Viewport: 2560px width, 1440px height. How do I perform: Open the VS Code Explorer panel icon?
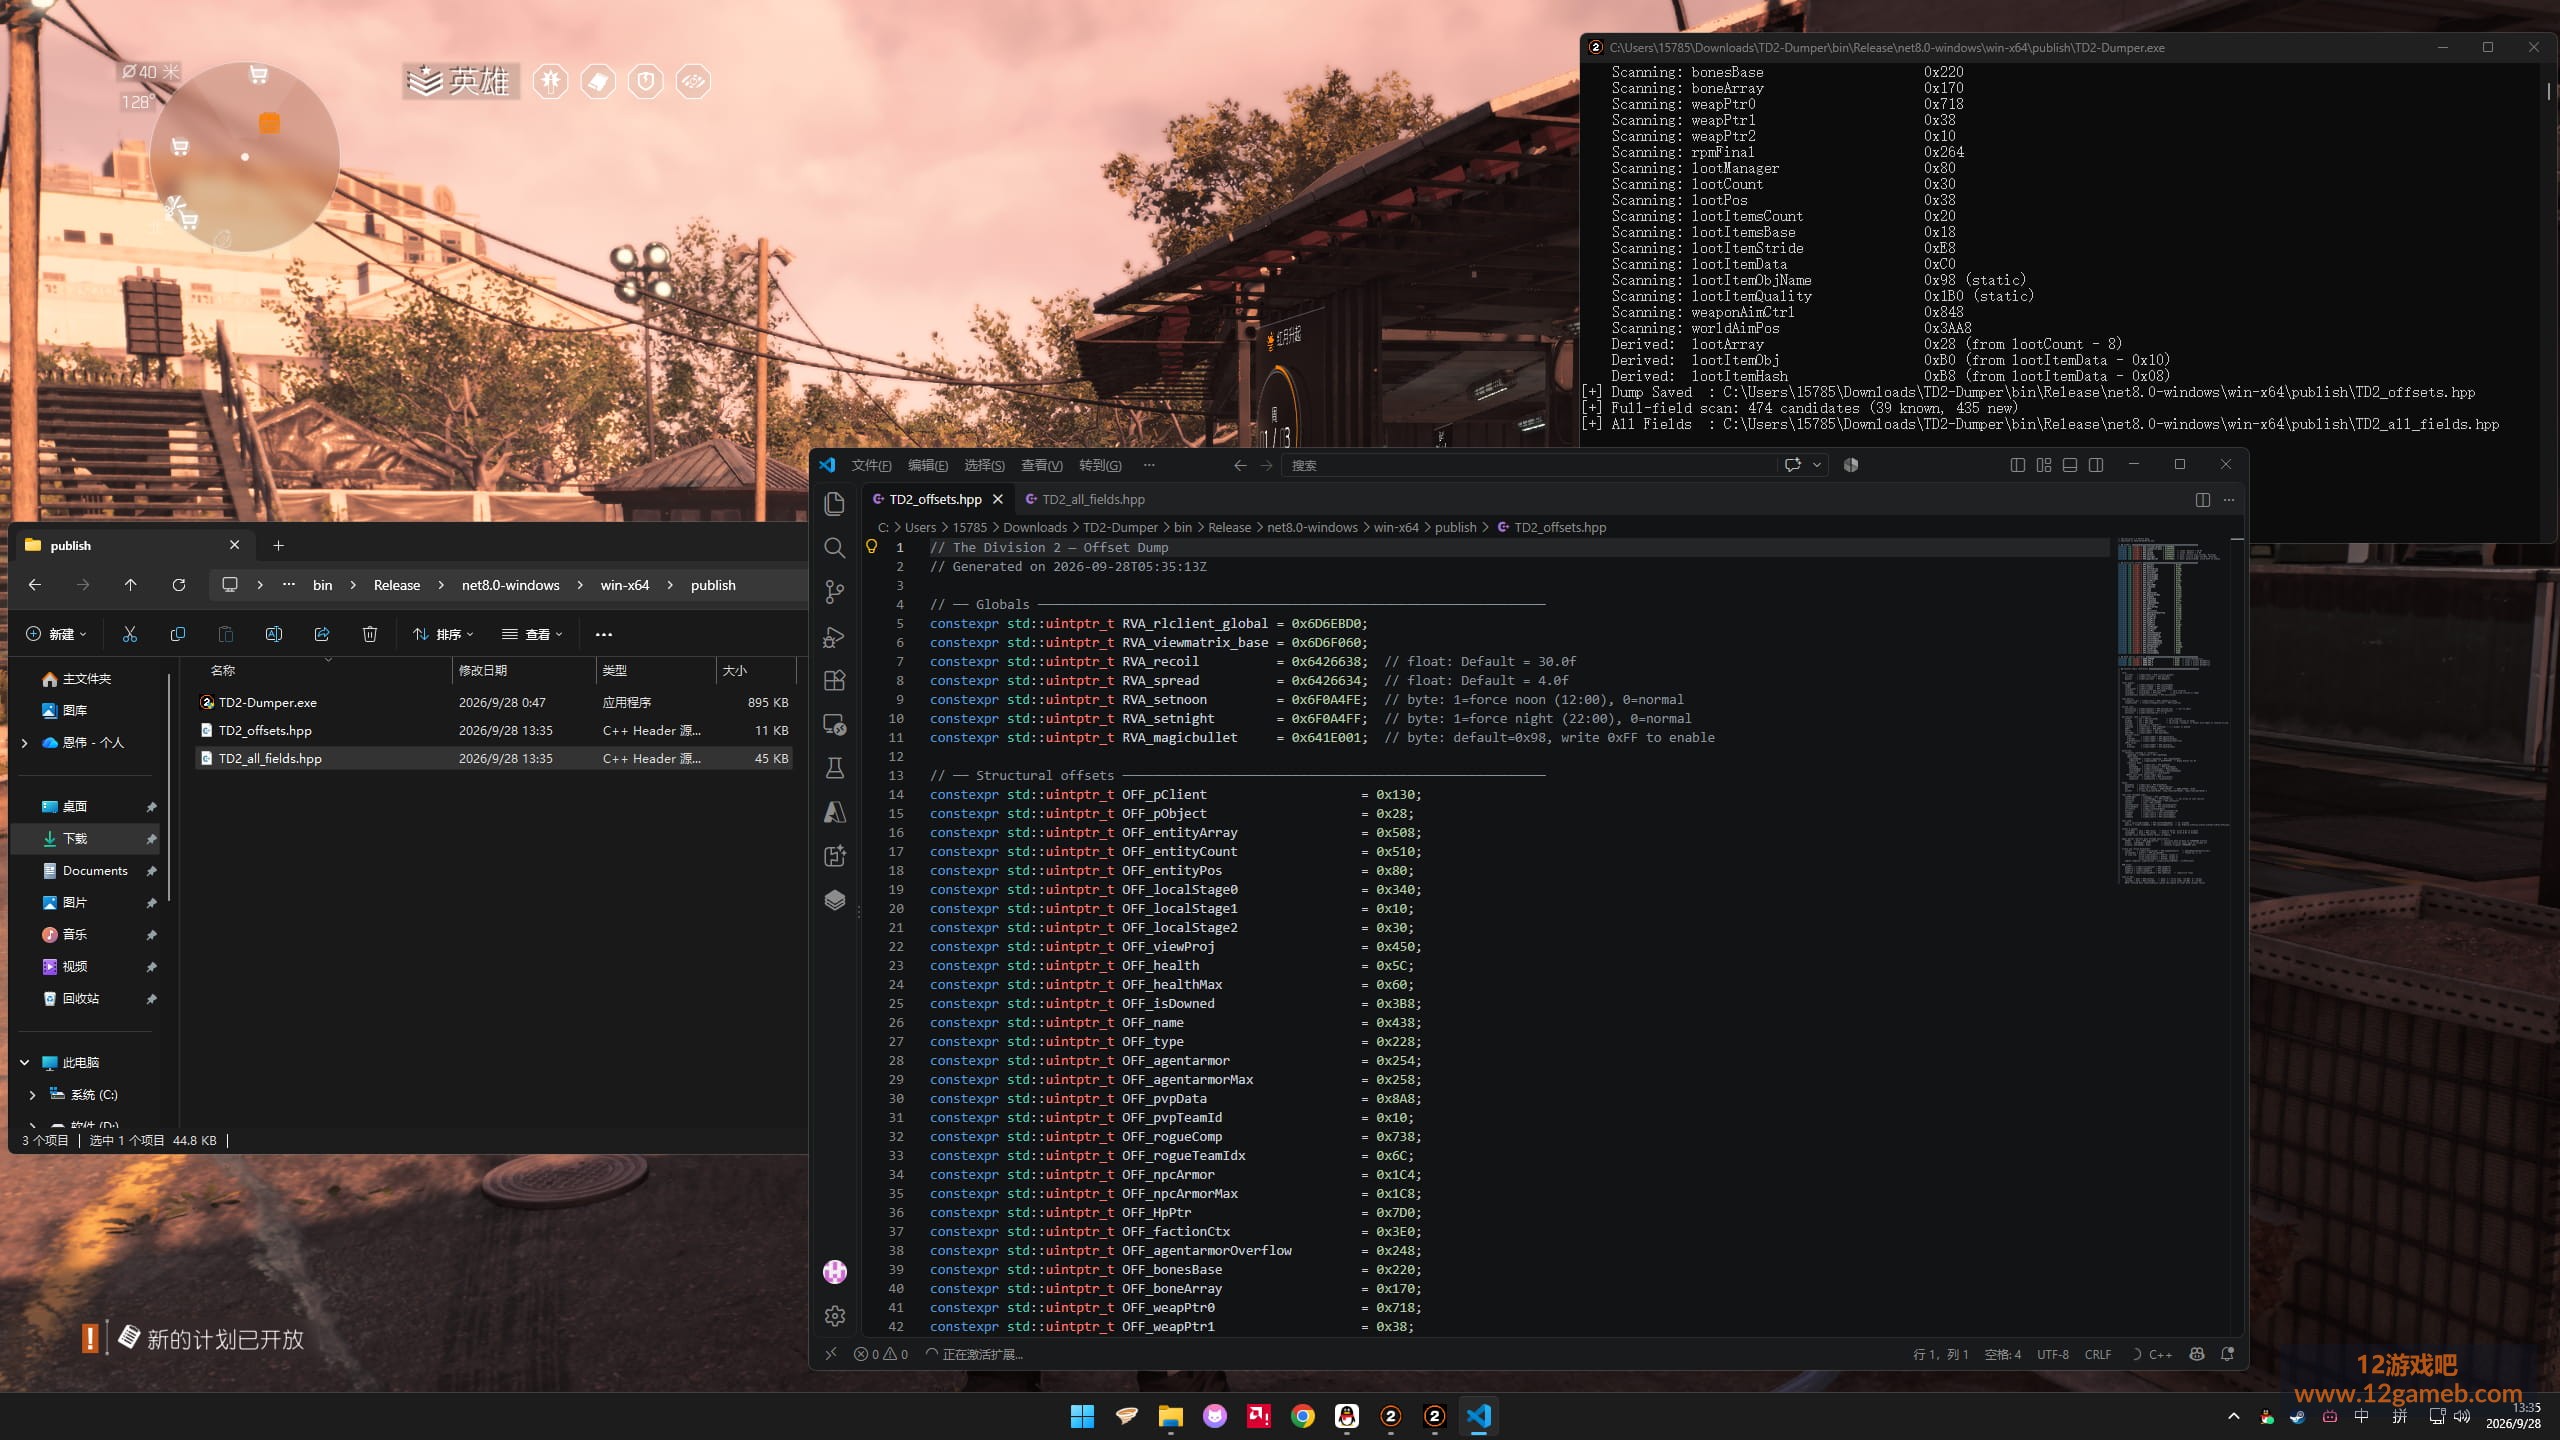(x=835, y=504)
